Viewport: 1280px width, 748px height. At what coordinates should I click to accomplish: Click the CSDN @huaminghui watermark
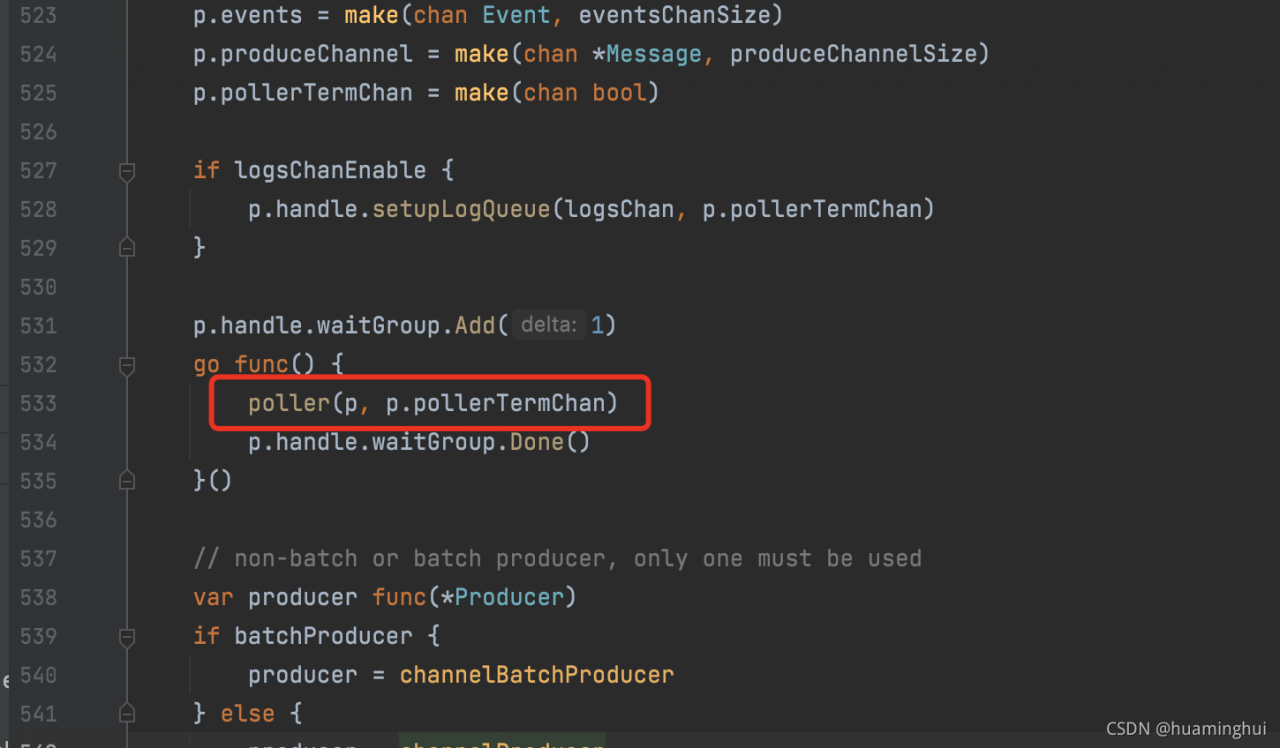click(1185, 729)
